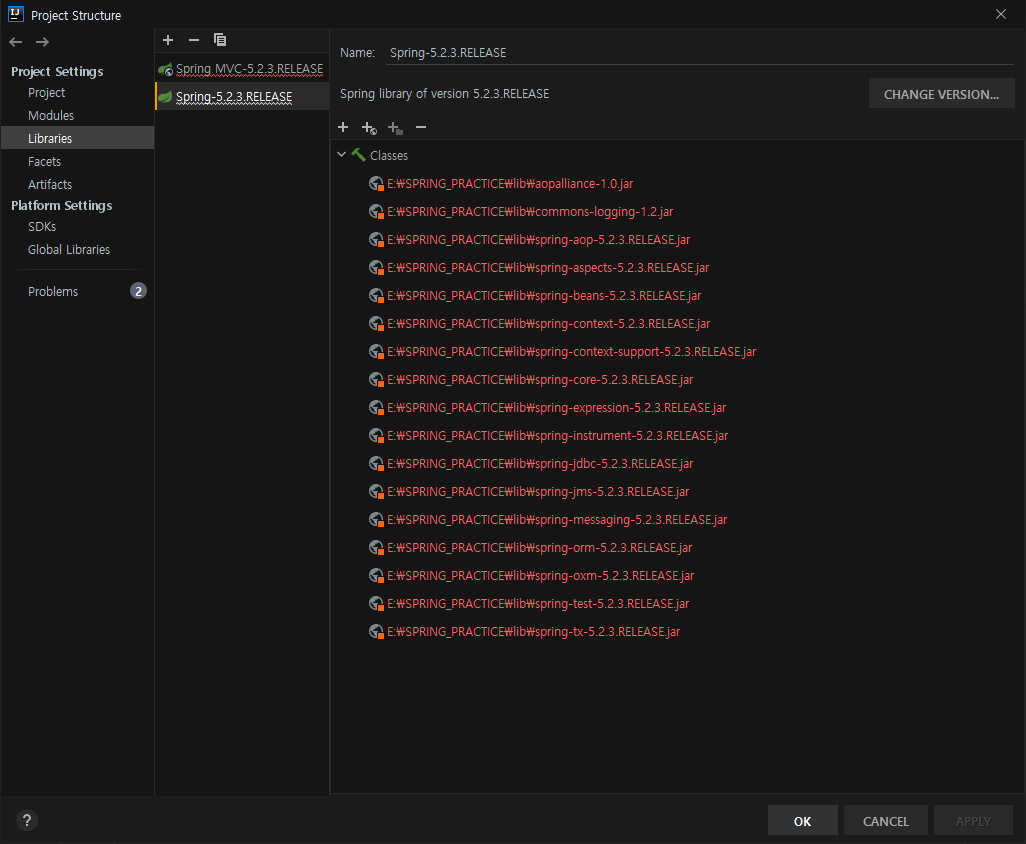Specify documentation URL for the library

tap(369, 128)
